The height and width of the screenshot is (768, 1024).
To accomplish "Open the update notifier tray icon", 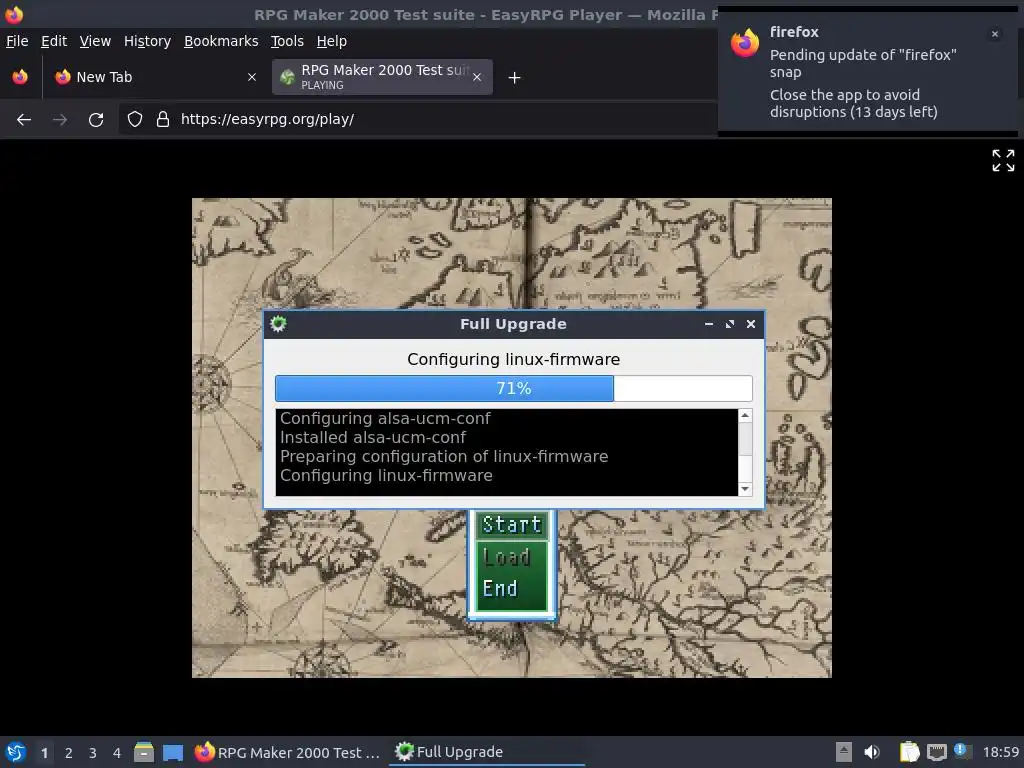I will [x=961, y=751].
